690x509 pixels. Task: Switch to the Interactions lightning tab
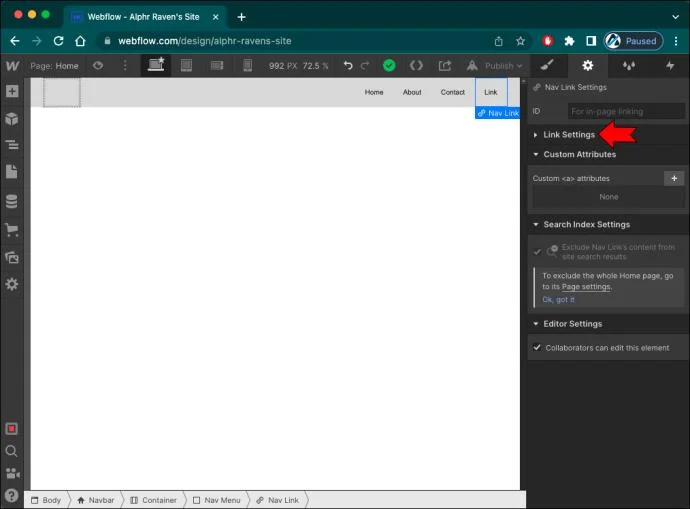pos(670,66)
